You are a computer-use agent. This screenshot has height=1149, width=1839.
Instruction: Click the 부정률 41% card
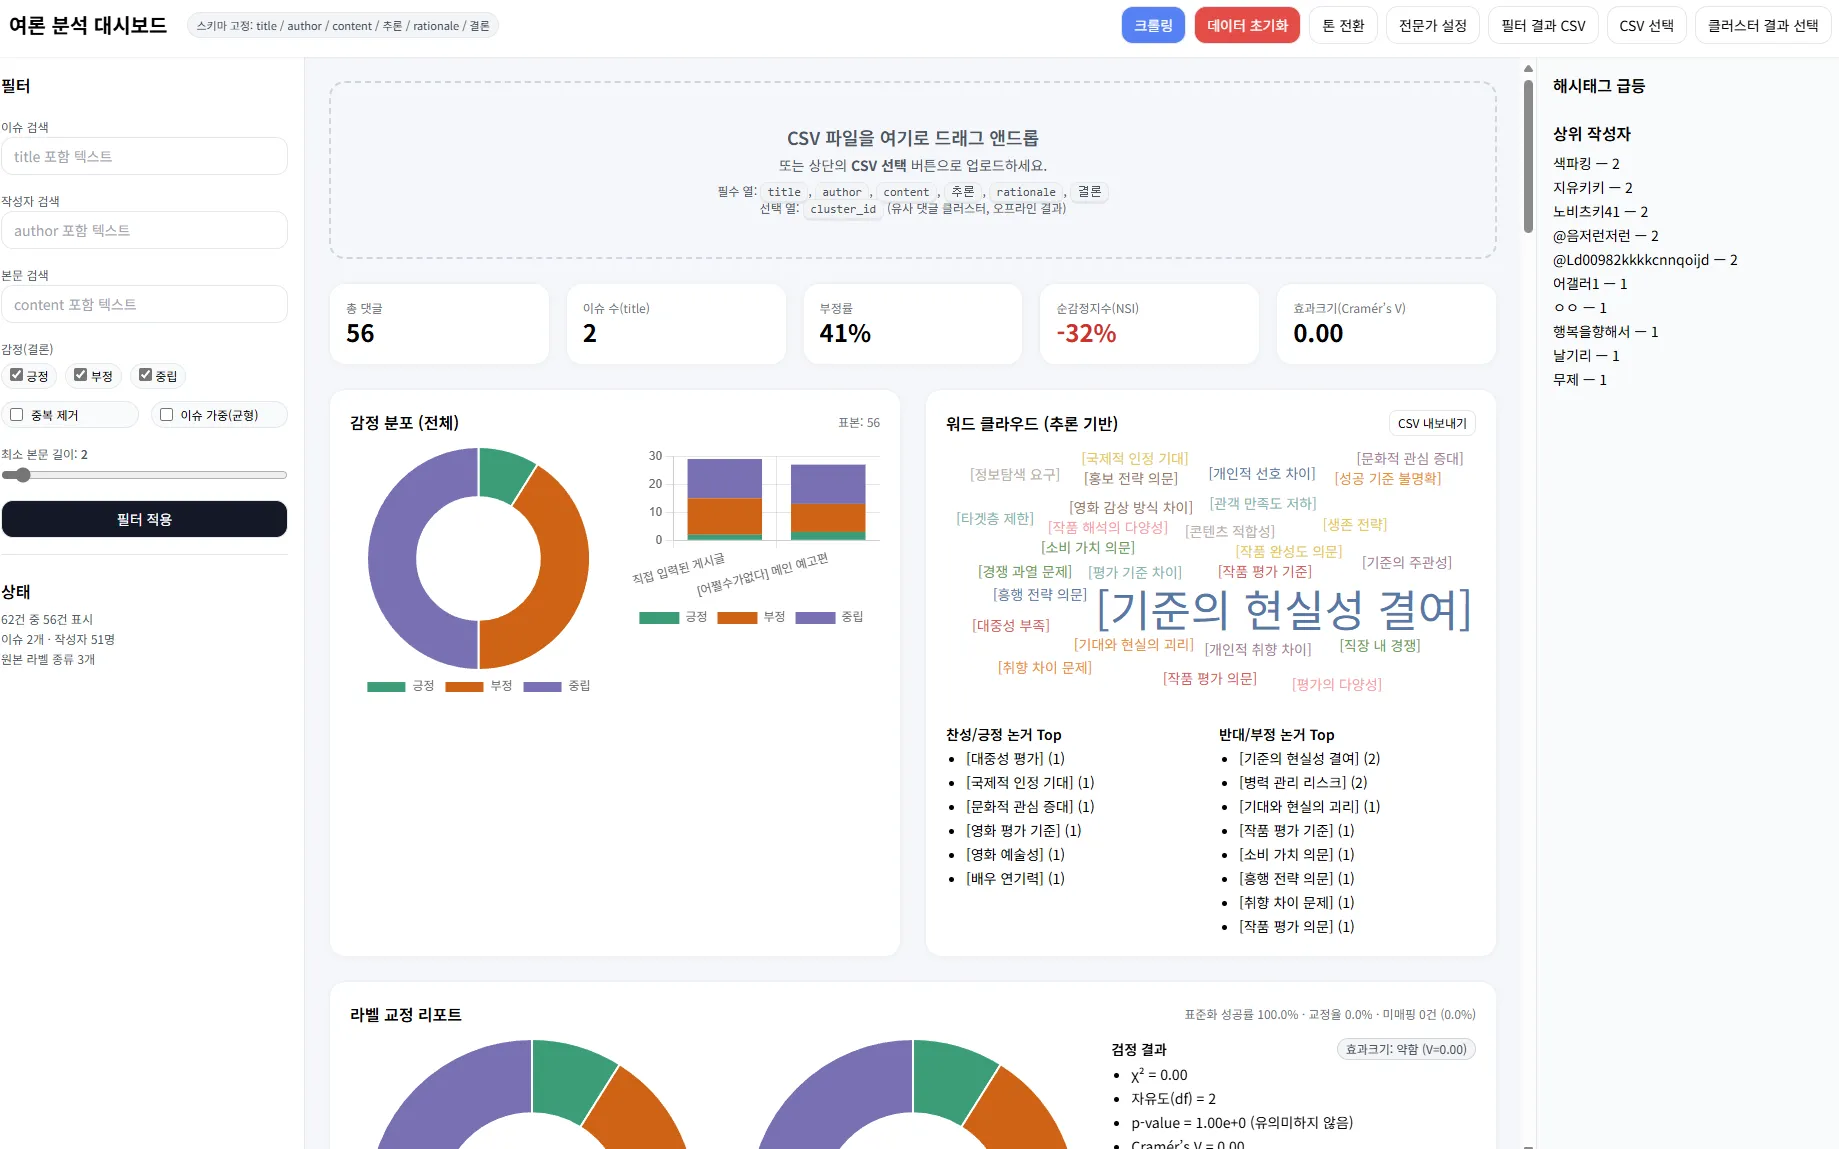coord(912,324)
